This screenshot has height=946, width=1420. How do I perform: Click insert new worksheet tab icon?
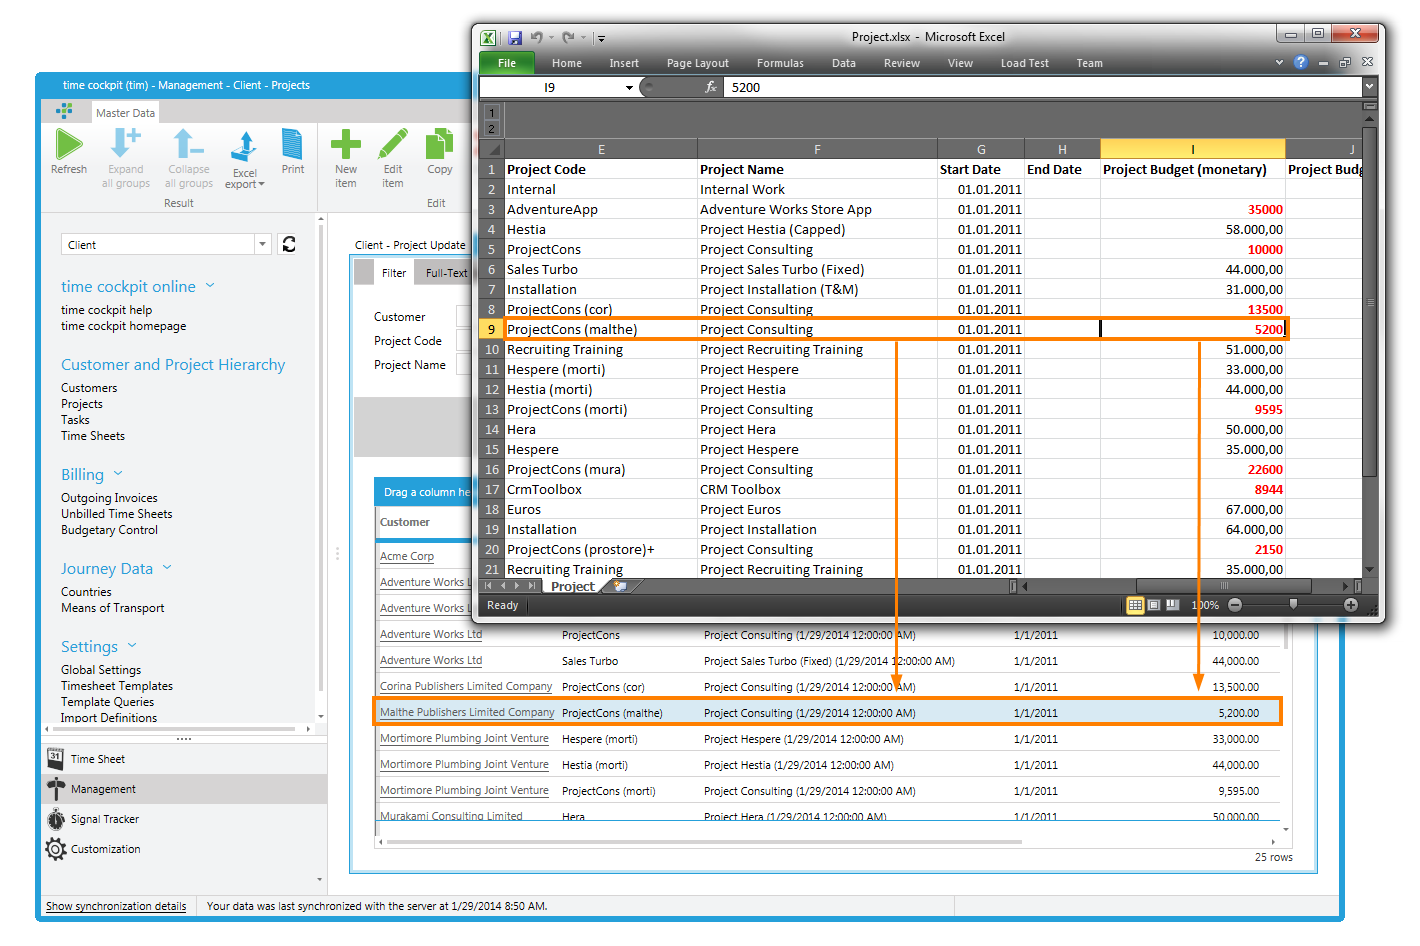(620, 586)
